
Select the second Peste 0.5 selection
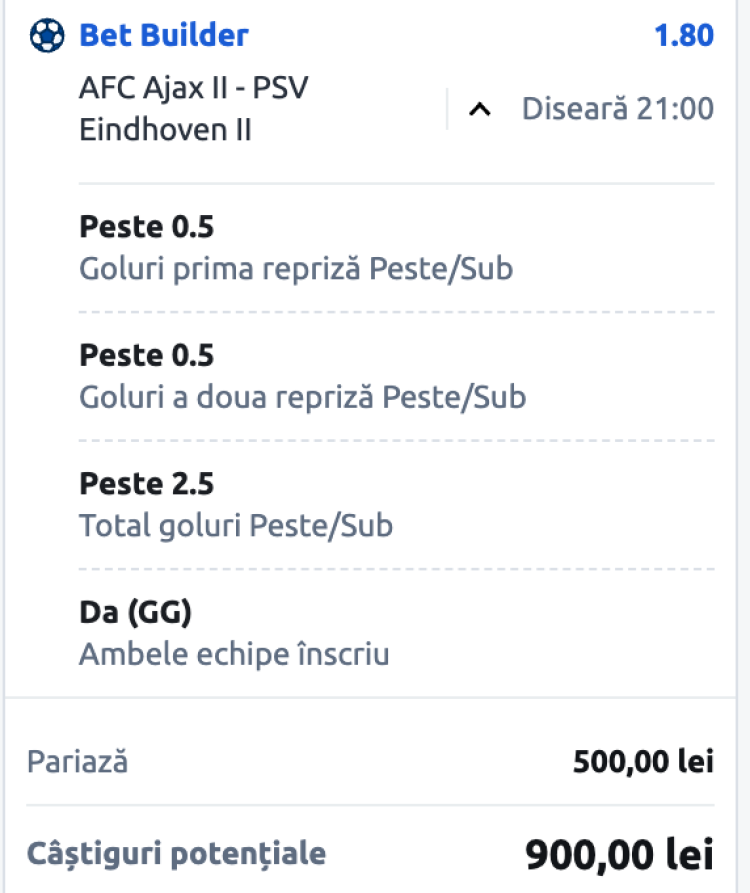146,355
